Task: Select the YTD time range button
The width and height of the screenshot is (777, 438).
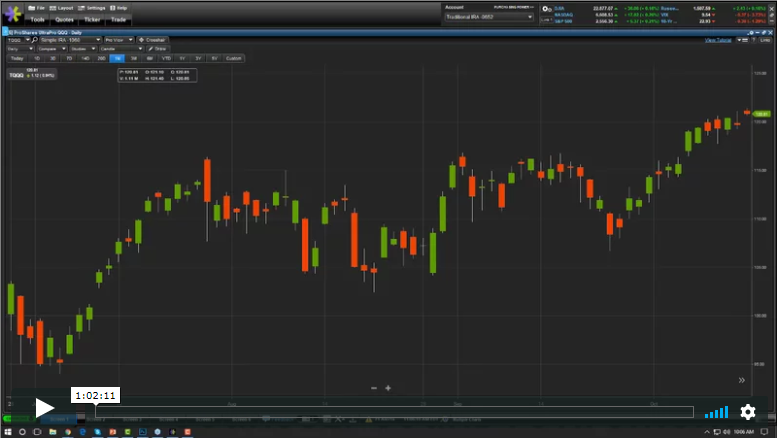Action: pyautogui.click(x=165, y=58)
